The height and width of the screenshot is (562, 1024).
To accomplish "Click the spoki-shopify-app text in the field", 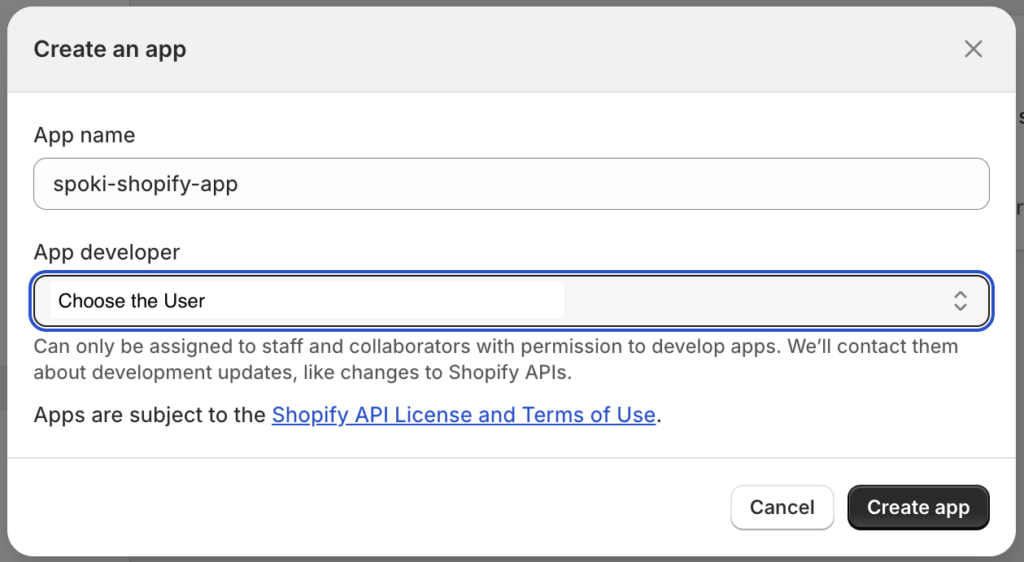I will (x=146, y=184).
